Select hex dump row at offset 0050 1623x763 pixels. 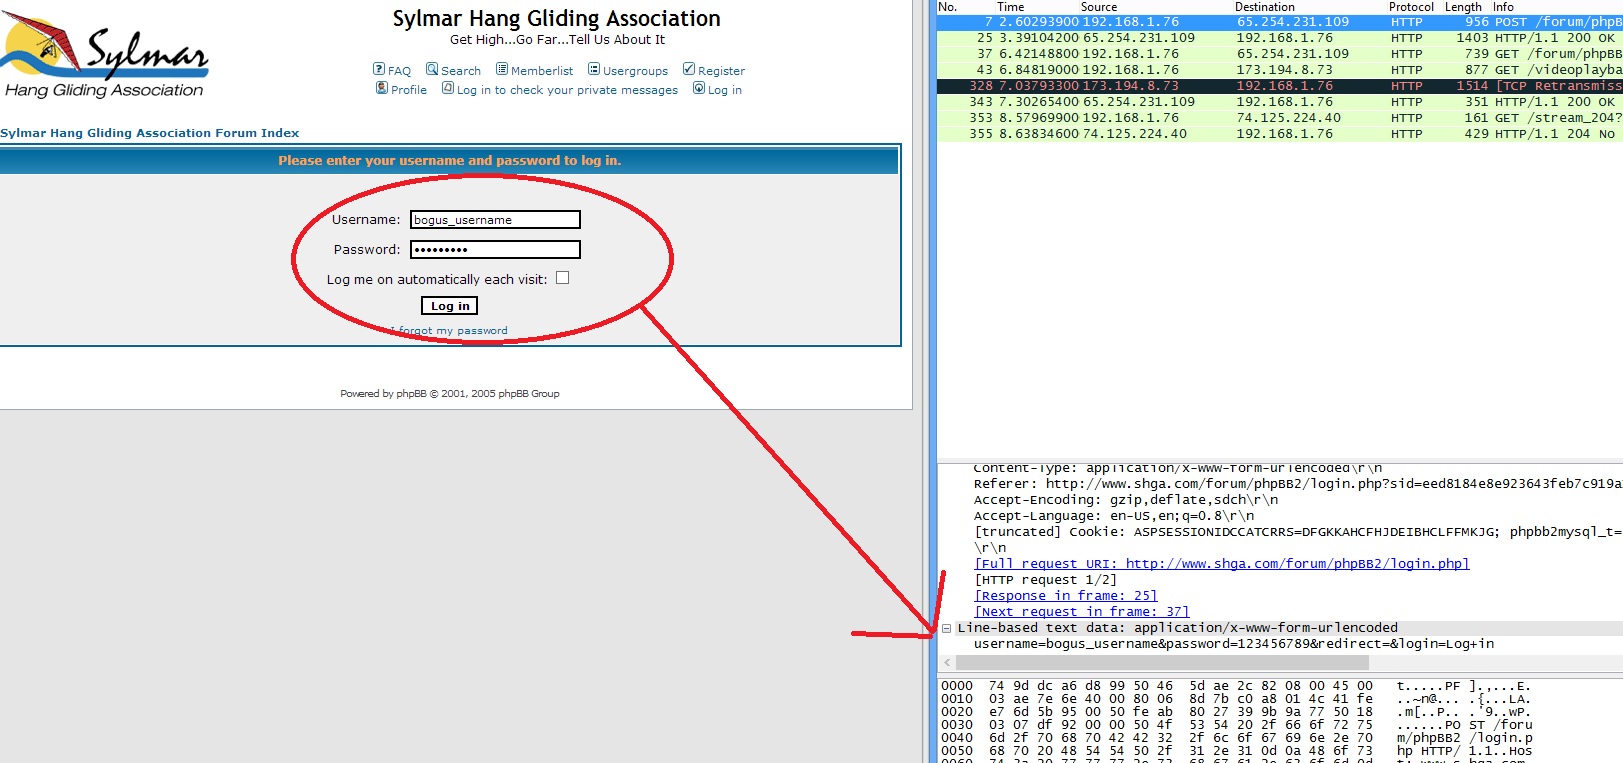coord(1236,751)
